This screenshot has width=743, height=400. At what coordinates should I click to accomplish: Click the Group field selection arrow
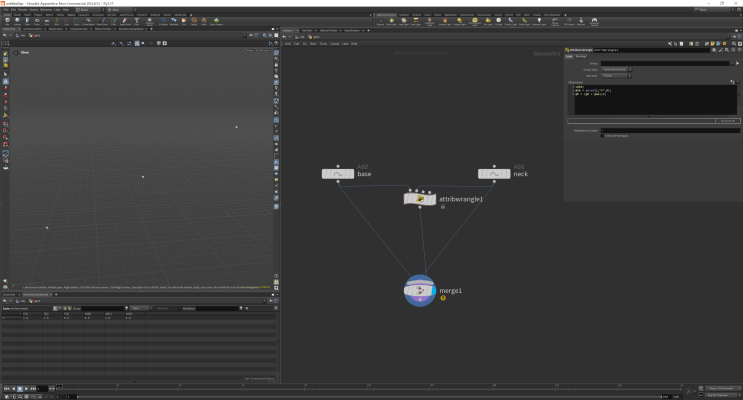click(x=737, y=63)
